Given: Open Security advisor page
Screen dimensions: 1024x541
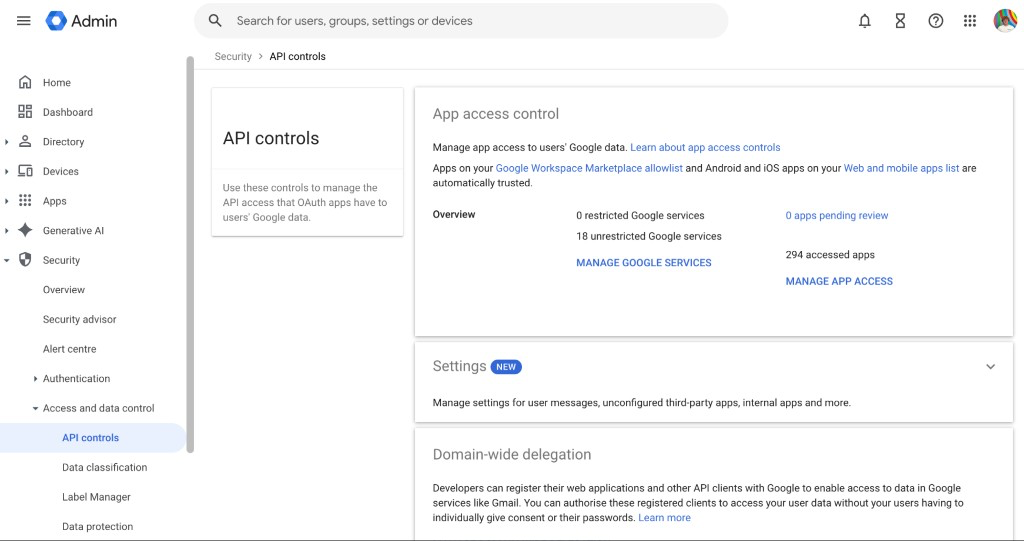Looking at the screenshot, I should click(x=80, y=319).
